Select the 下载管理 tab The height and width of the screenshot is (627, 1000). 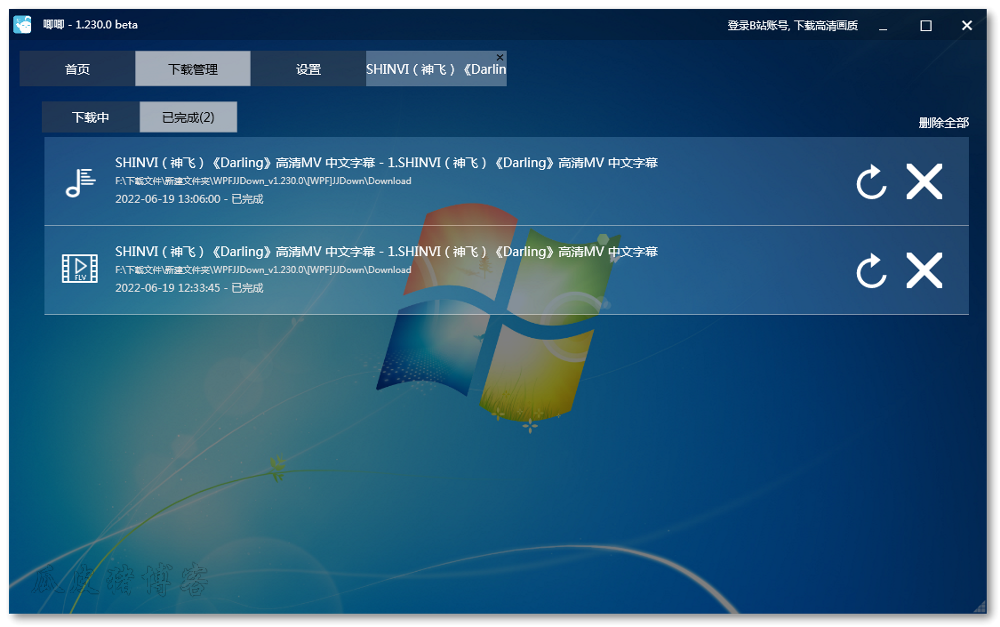(x=193, y=69)
